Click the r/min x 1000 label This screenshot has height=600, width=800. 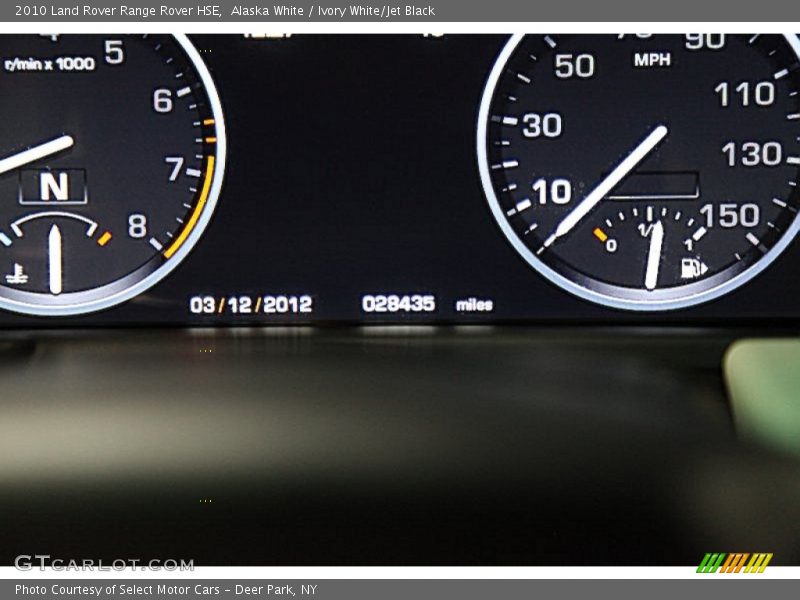[x=49, y=64]
